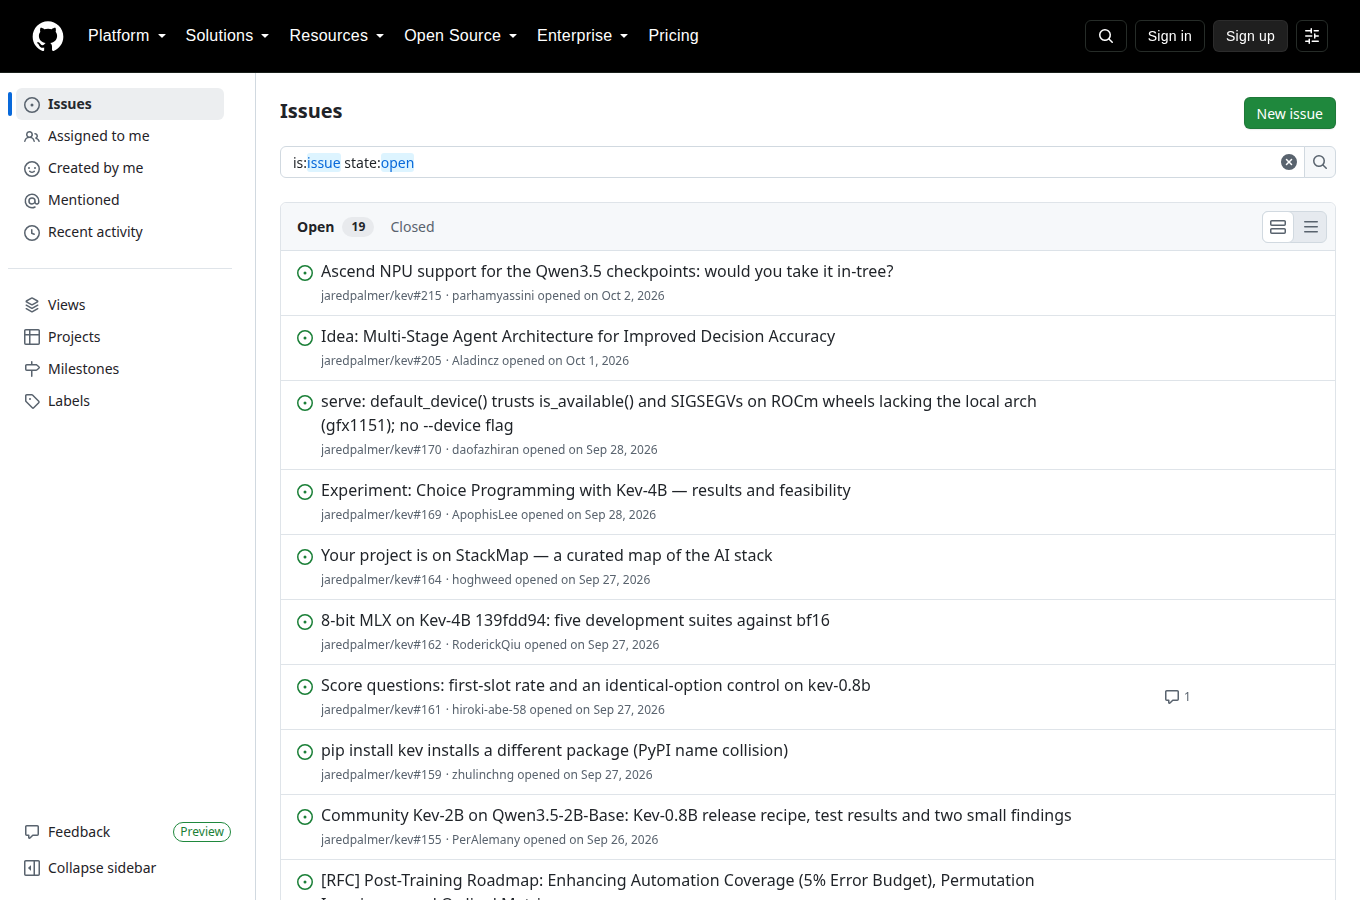This screenshot has width=1360, height=900.
Task: Click the Milestones signpost icon
Action: pyautogui.click(x=32, y=369)
